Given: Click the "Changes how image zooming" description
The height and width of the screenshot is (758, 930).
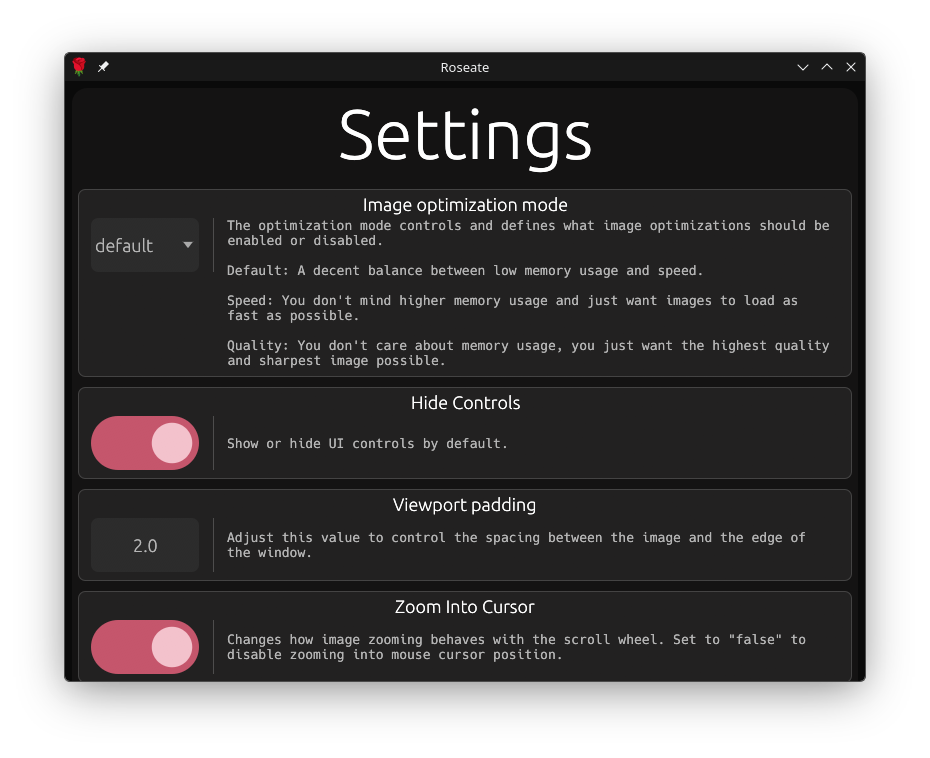Looking at the screenshot, I should tap(516, 647).
